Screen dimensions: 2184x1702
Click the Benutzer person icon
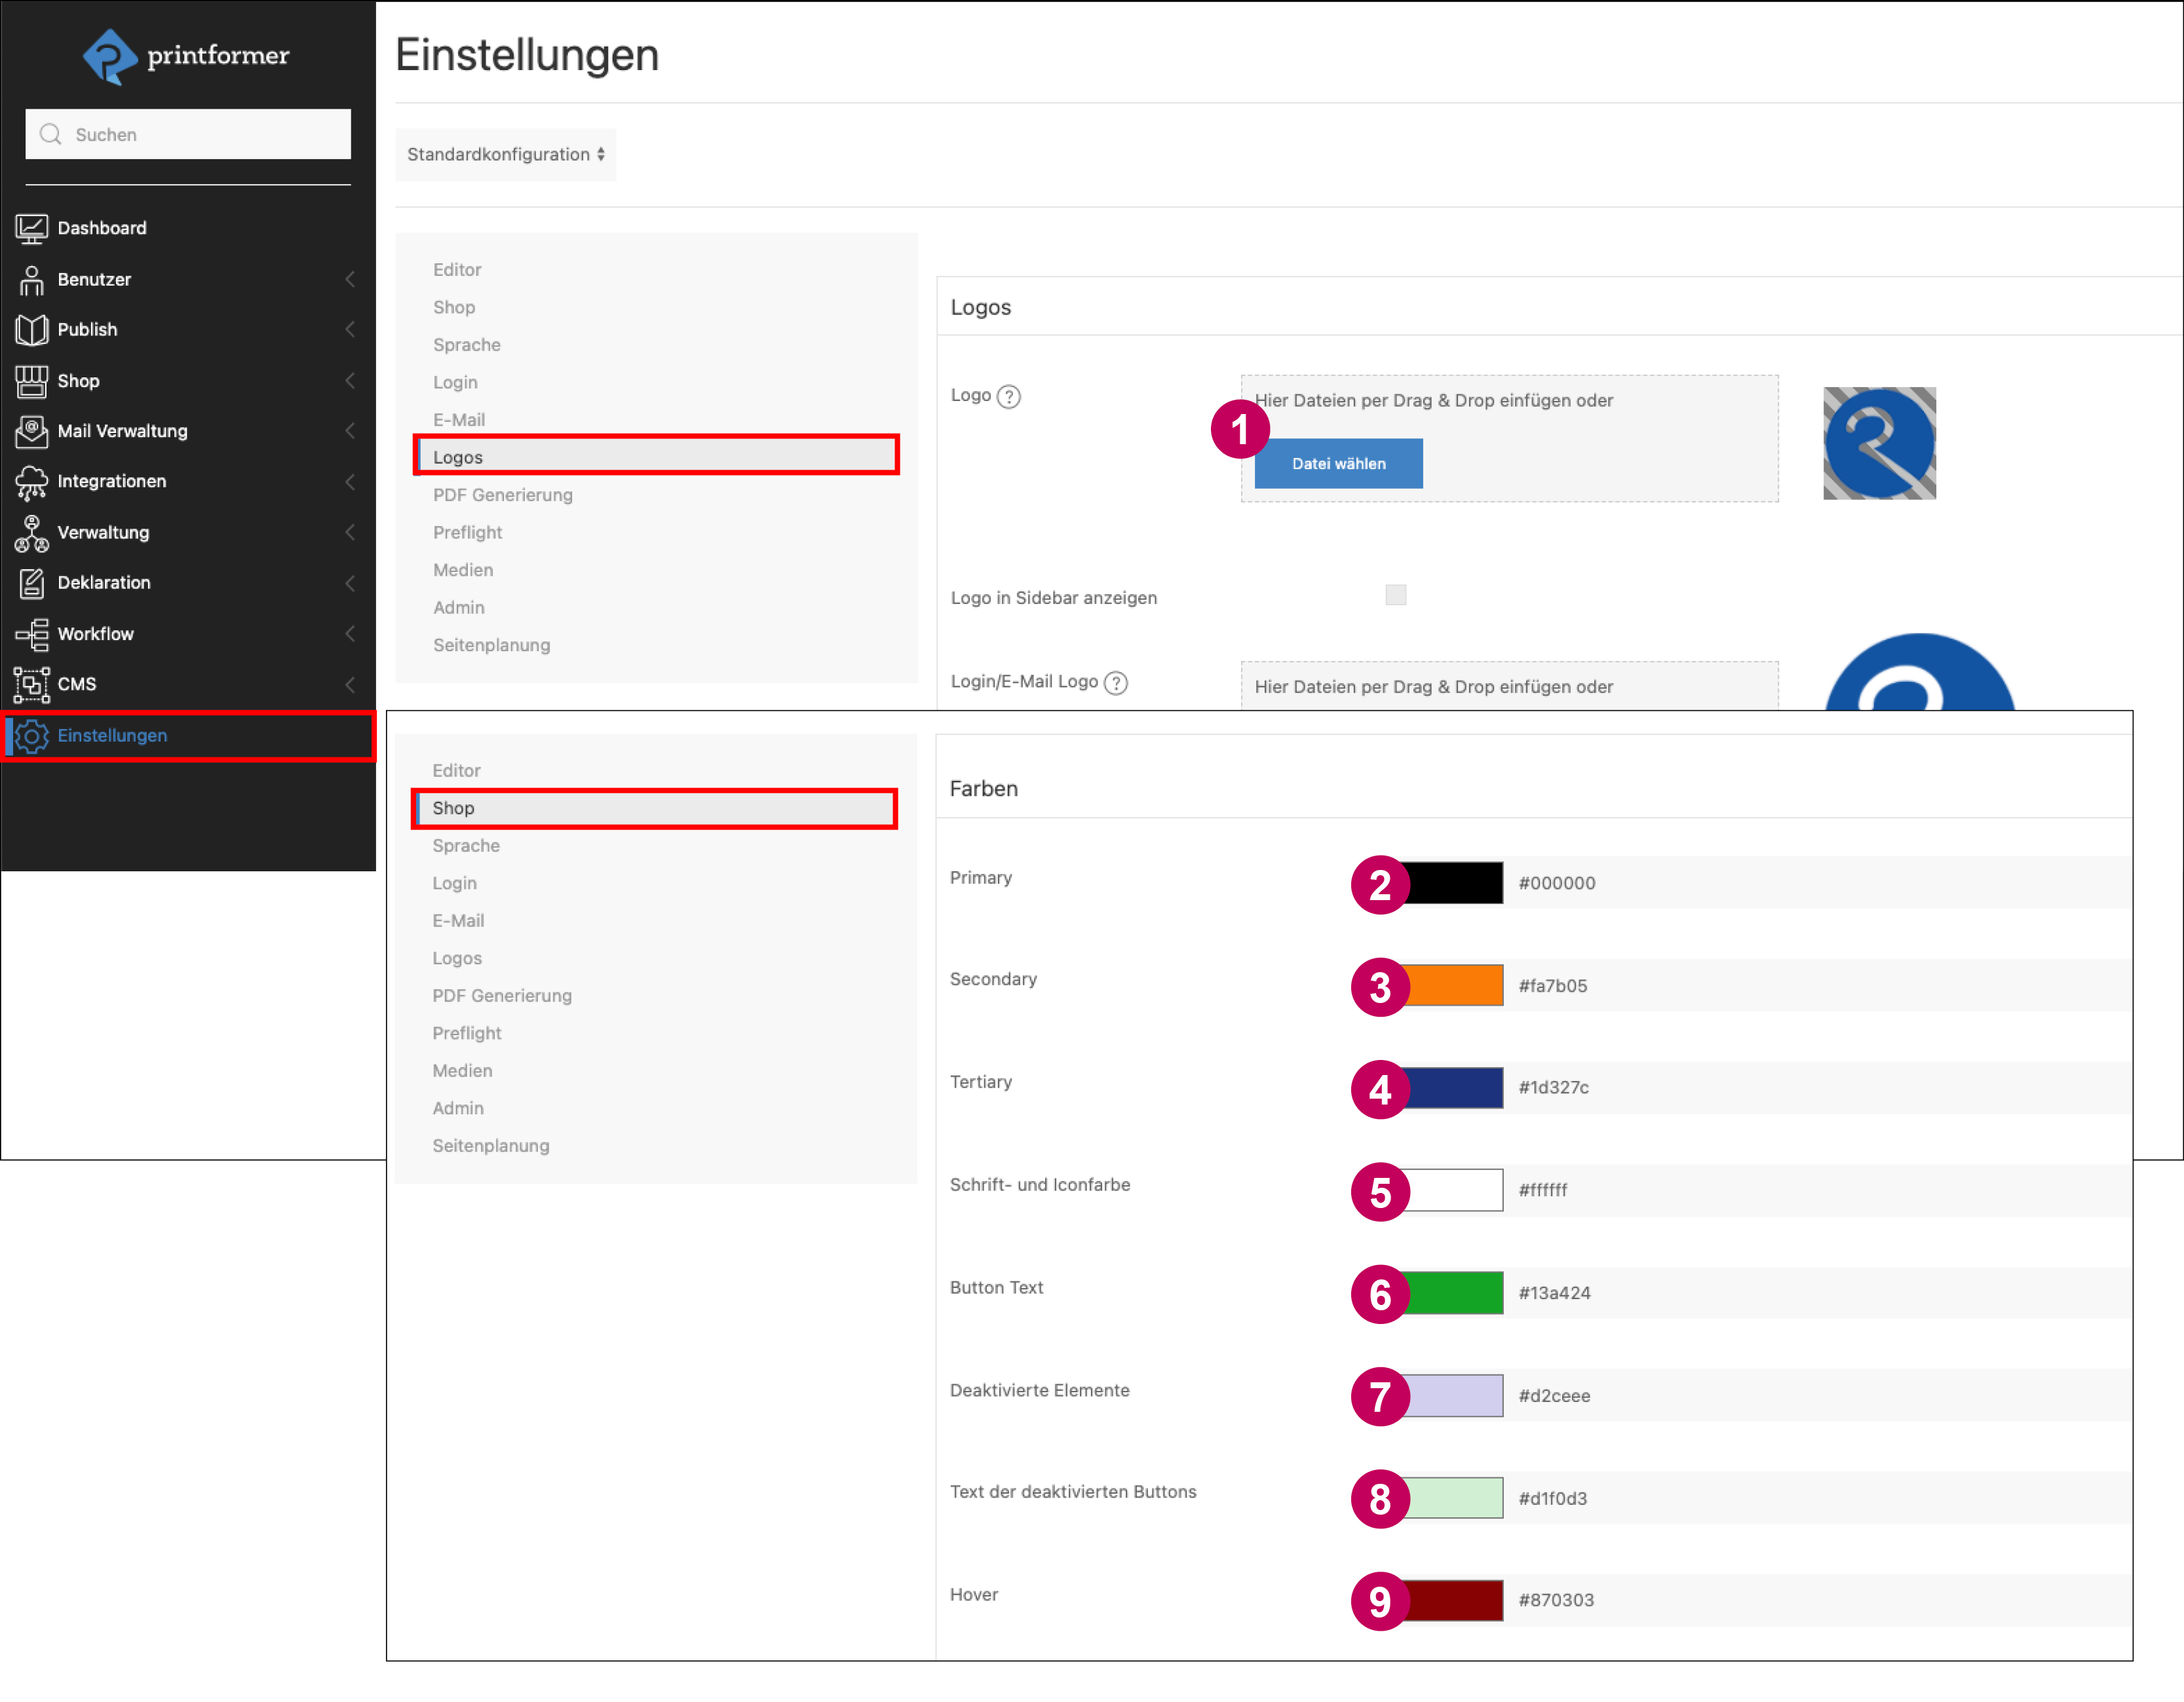pyautogui.click(x=31, y=280)
